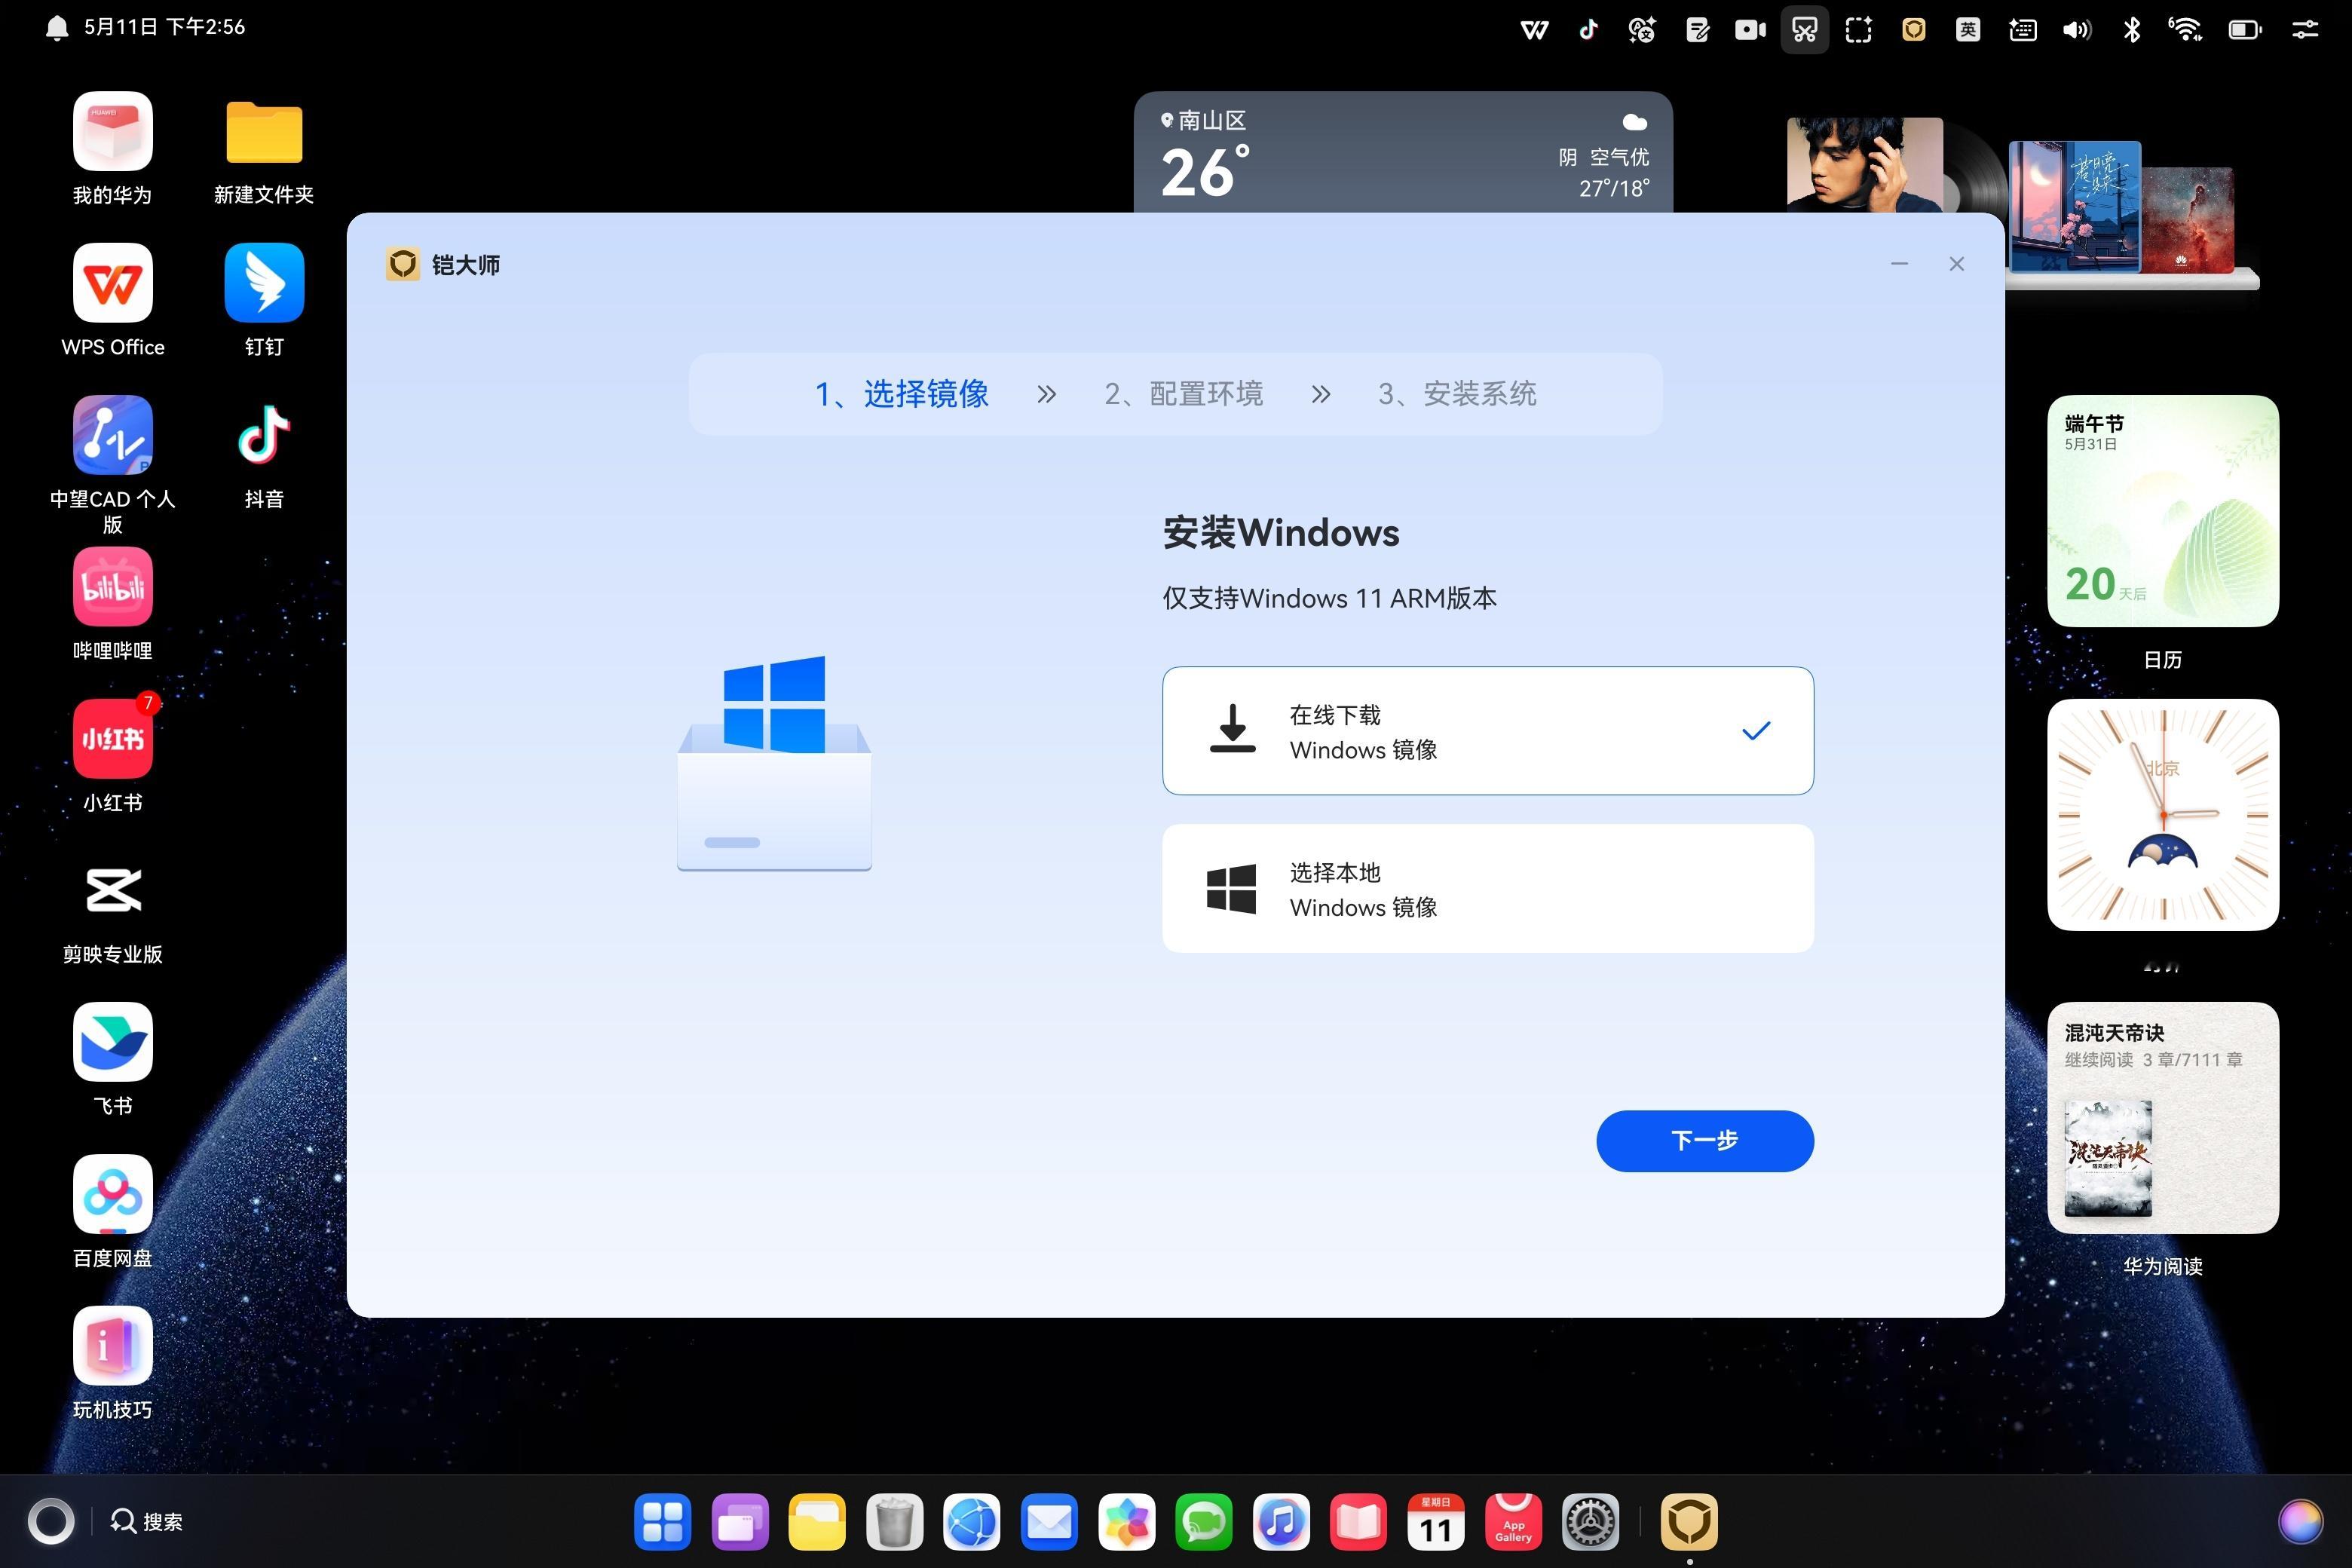2352x1568 pixels.
Task: Click the circular home button in taskbar
Action: pyautogui.click(x=51, y=1522)
